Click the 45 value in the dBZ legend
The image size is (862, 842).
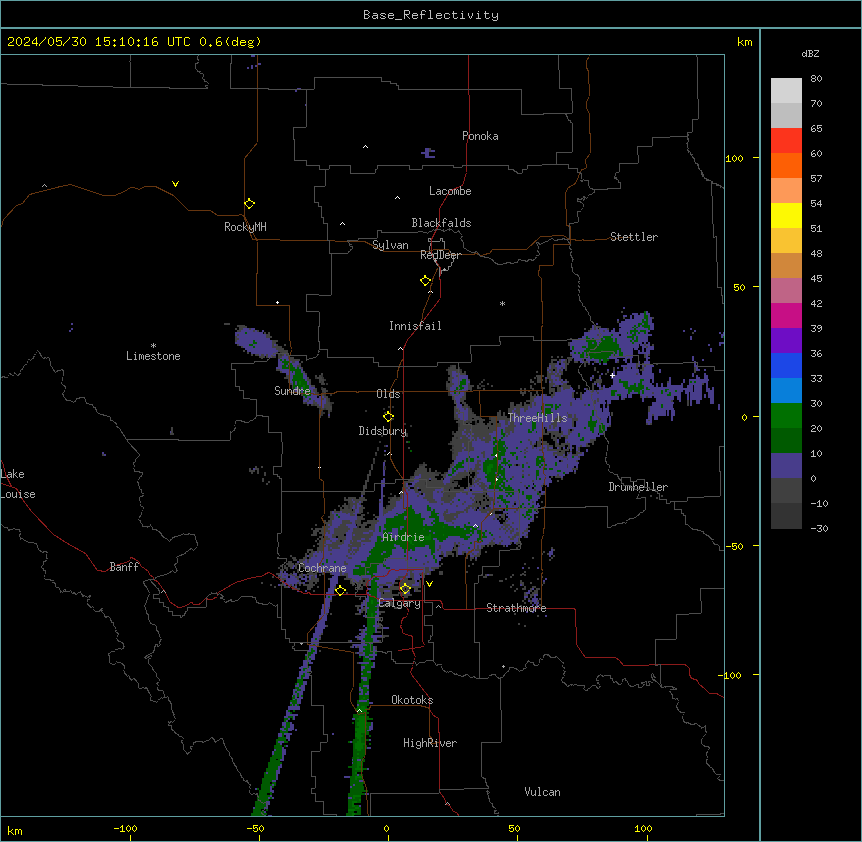click(816, 279)
